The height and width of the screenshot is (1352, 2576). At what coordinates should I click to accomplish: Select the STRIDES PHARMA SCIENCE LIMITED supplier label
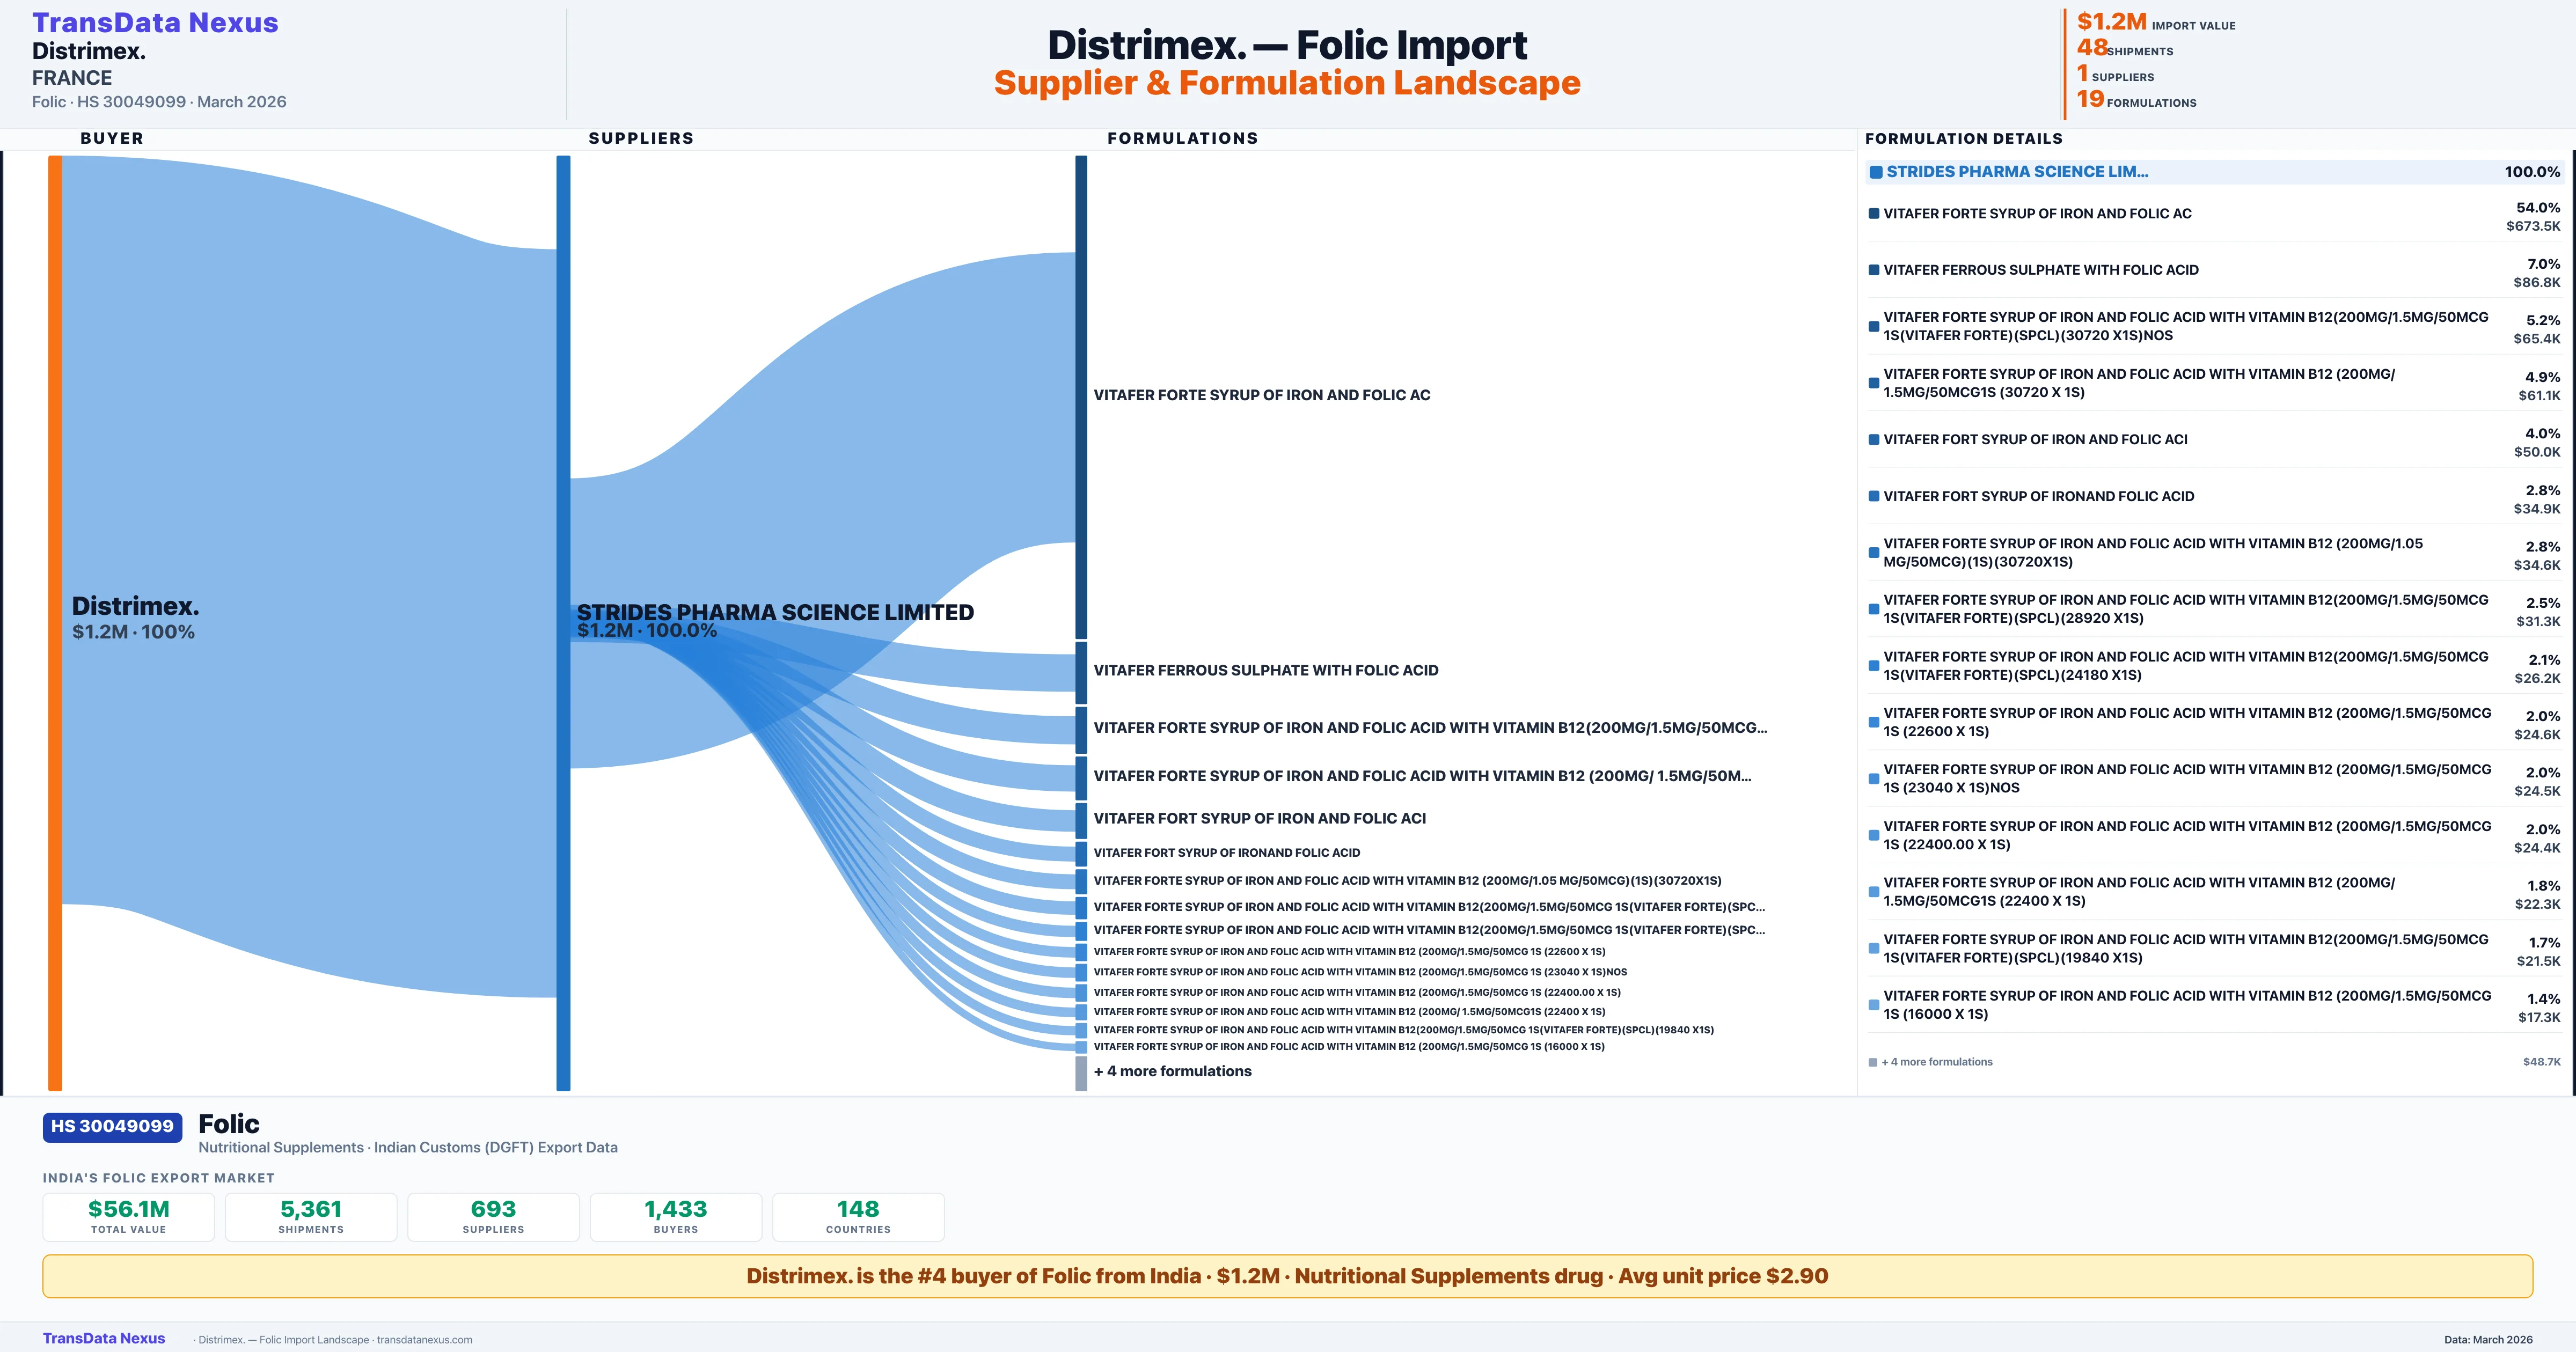click(x=775, y=612)
